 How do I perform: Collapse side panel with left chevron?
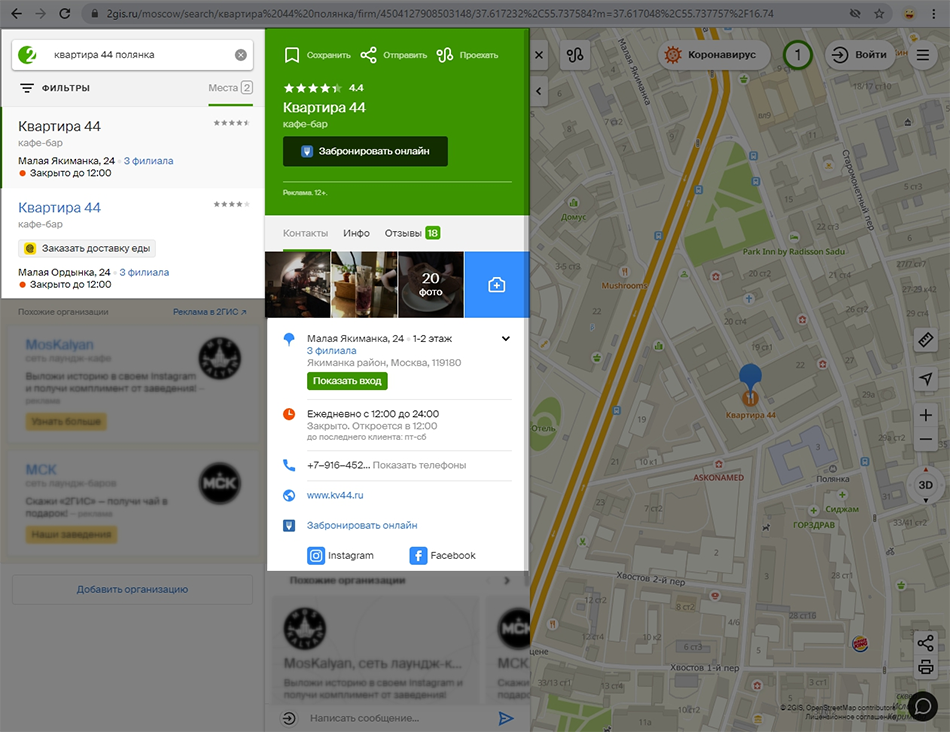click(x=539, y=92)
